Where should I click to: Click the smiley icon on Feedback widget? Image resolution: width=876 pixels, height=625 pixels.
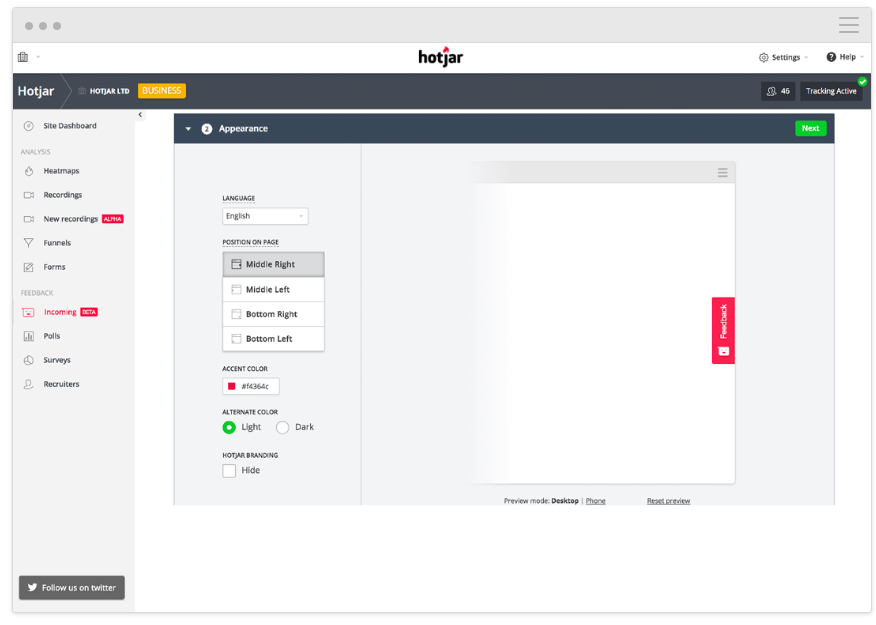point(723,351)
